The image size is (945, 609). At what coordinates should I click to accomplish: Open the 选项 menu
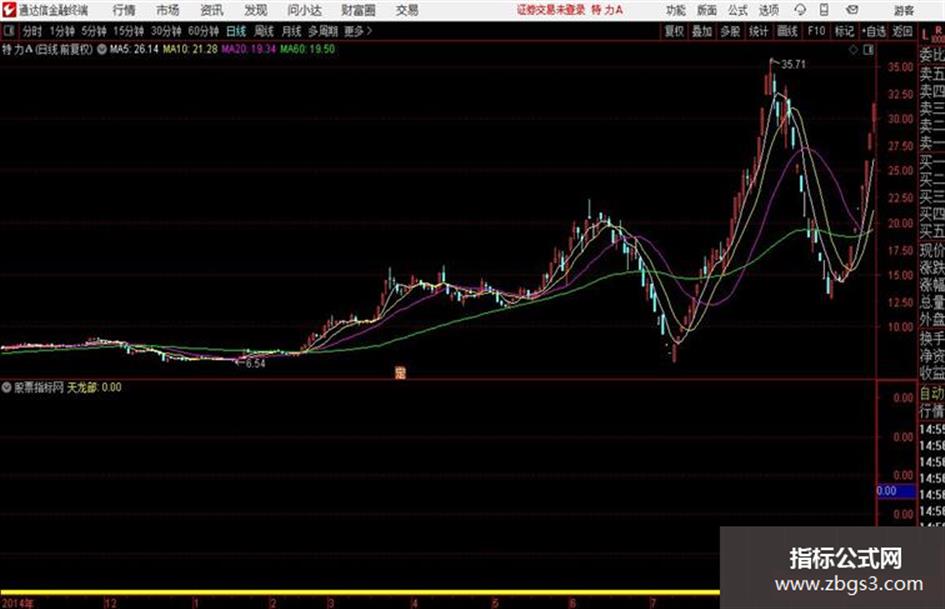pos(768,10)
